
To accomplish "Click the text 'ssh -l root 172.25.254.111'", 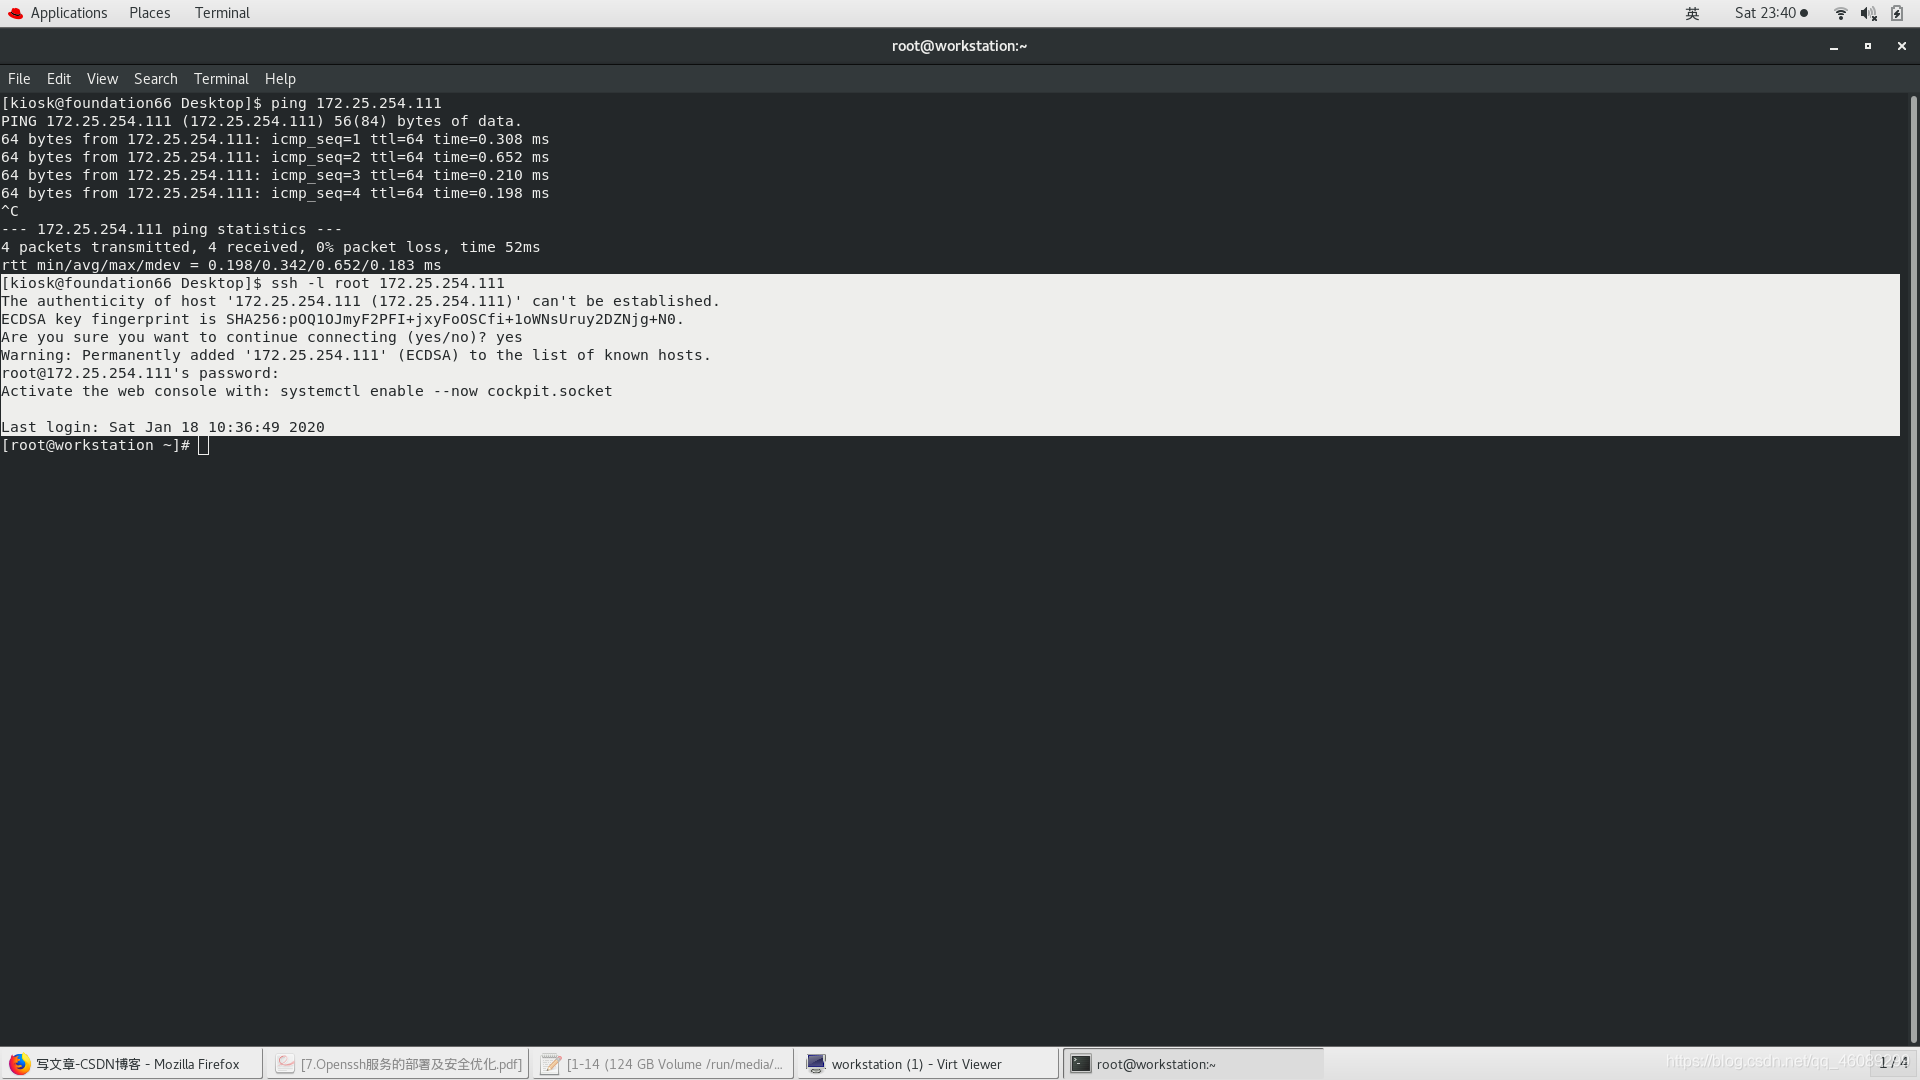I will click(388, 284).
